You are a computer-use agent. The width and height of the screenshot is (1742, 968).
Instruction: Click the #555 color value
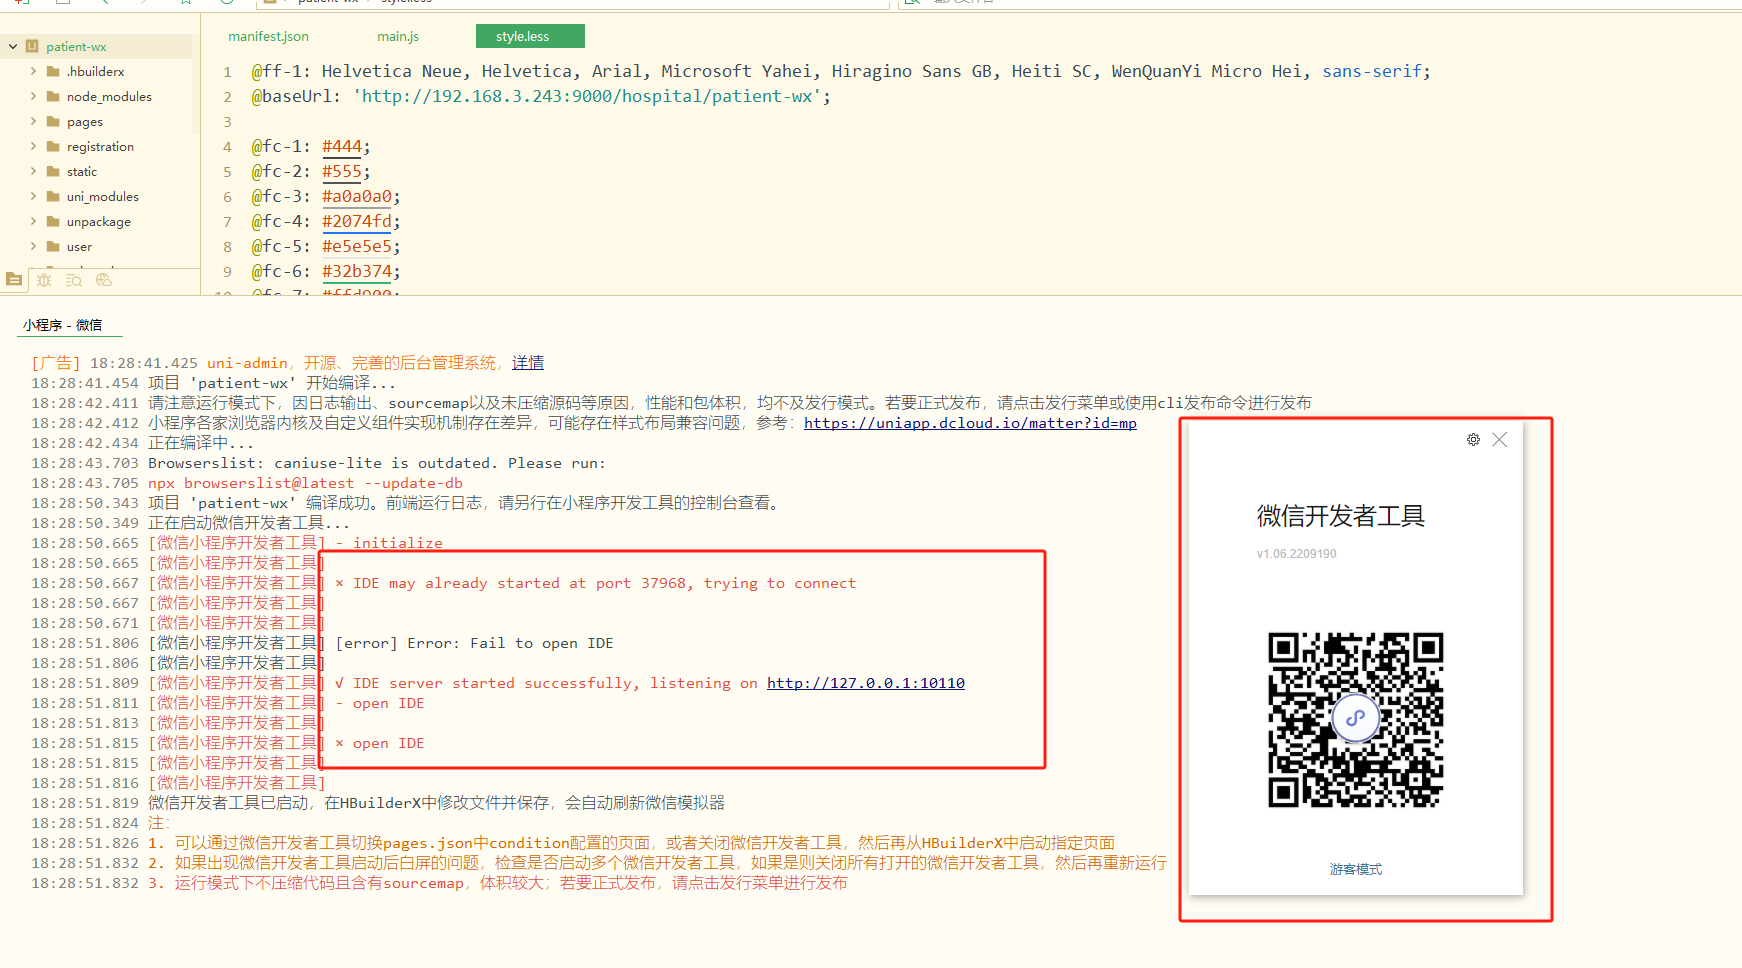[x=342, y=171]
